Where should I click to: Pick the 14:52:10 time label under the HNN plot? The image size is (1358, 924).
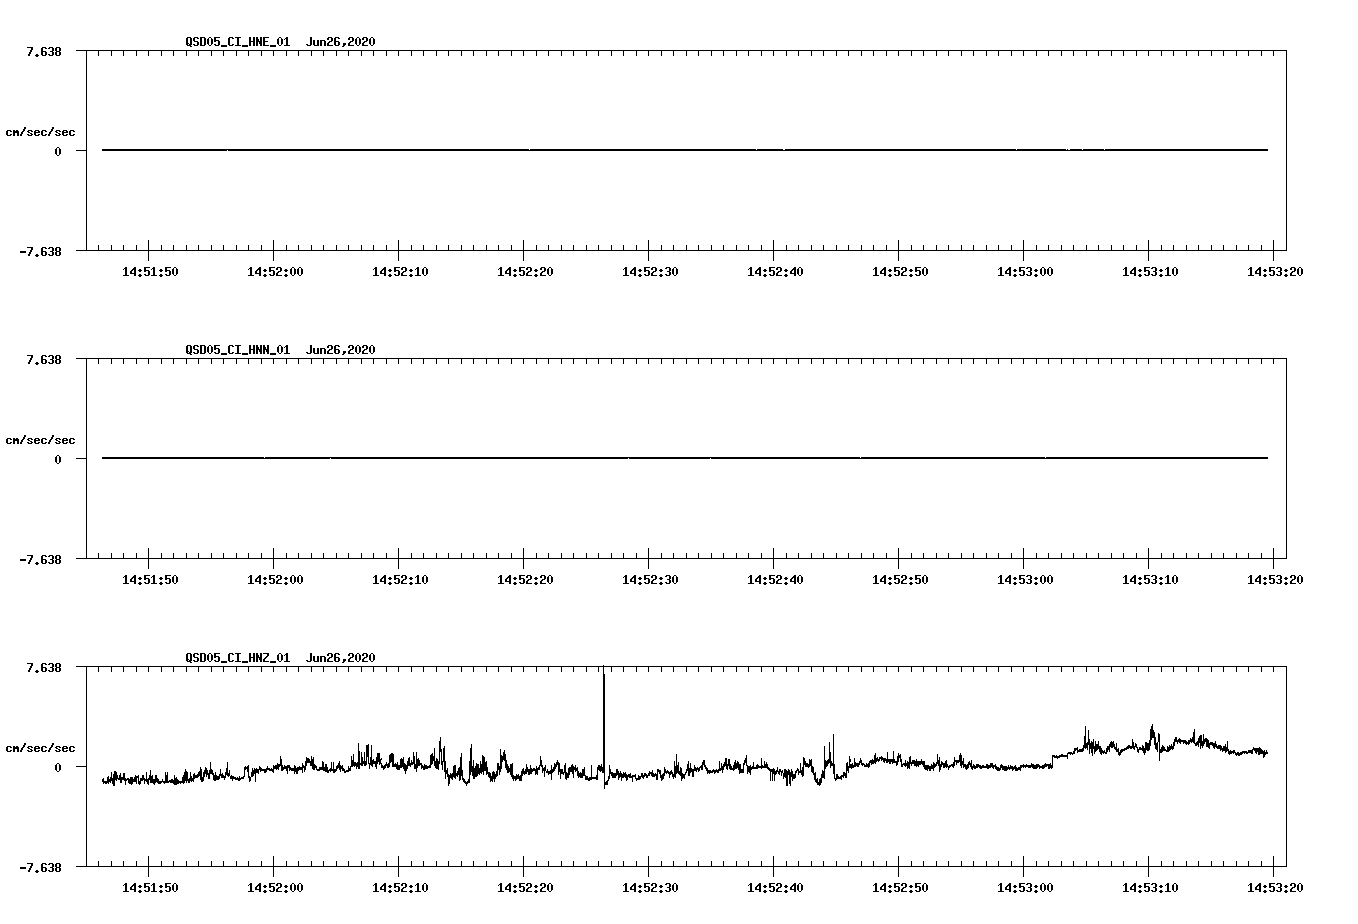(x=400, y=579)
